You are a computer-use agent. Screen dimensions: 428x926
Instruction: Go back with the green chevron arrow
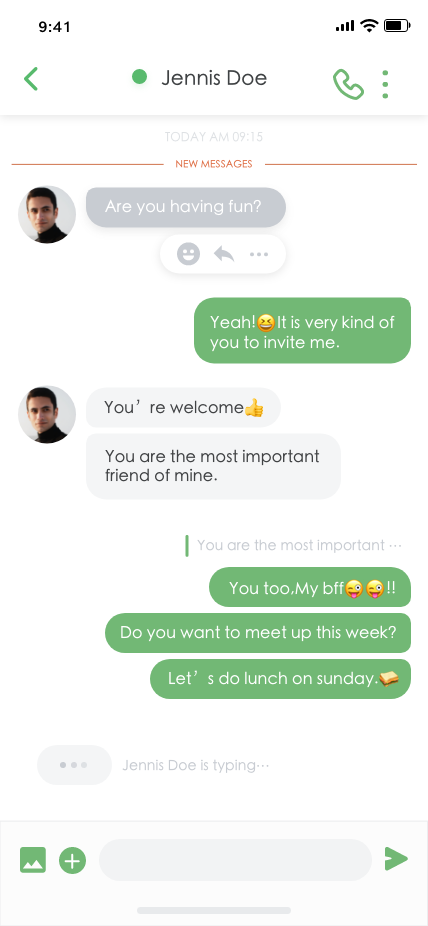point(31,79)
